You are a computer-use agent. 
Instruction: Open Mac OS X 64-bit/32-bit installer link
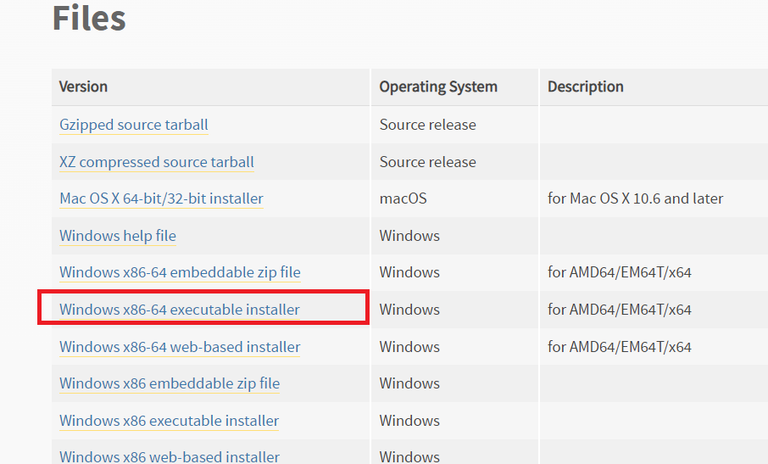click(161, 198)
